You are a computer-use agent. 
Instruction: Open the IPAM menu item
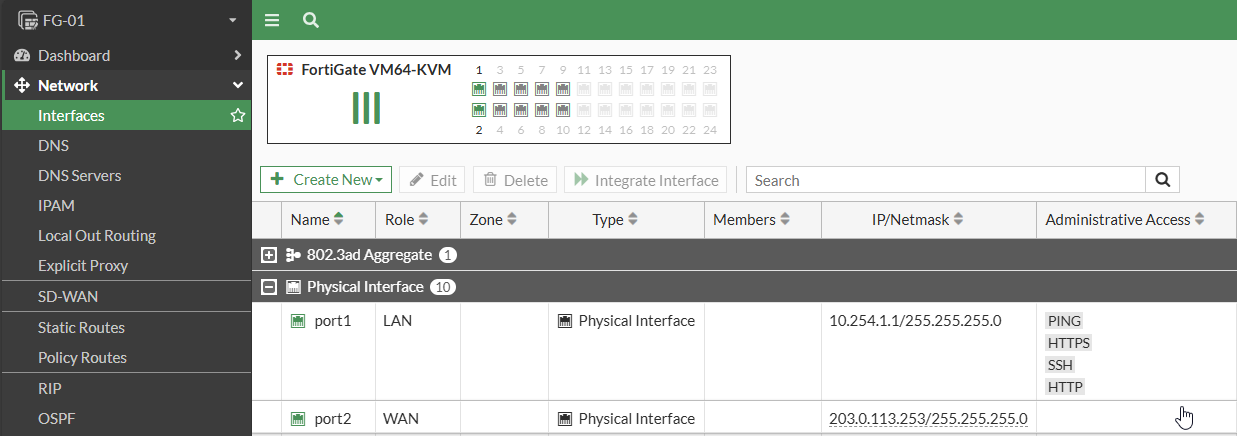[x=126, y=206]
